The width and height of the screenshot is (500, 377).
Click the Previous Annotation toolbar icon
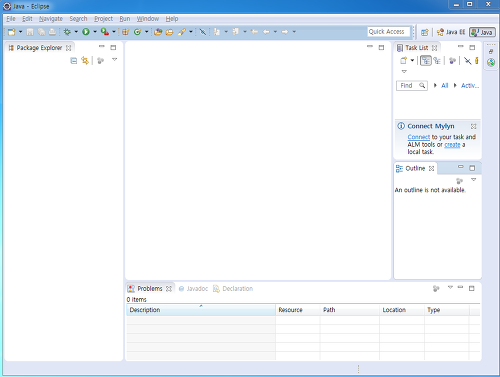point(236,32)
